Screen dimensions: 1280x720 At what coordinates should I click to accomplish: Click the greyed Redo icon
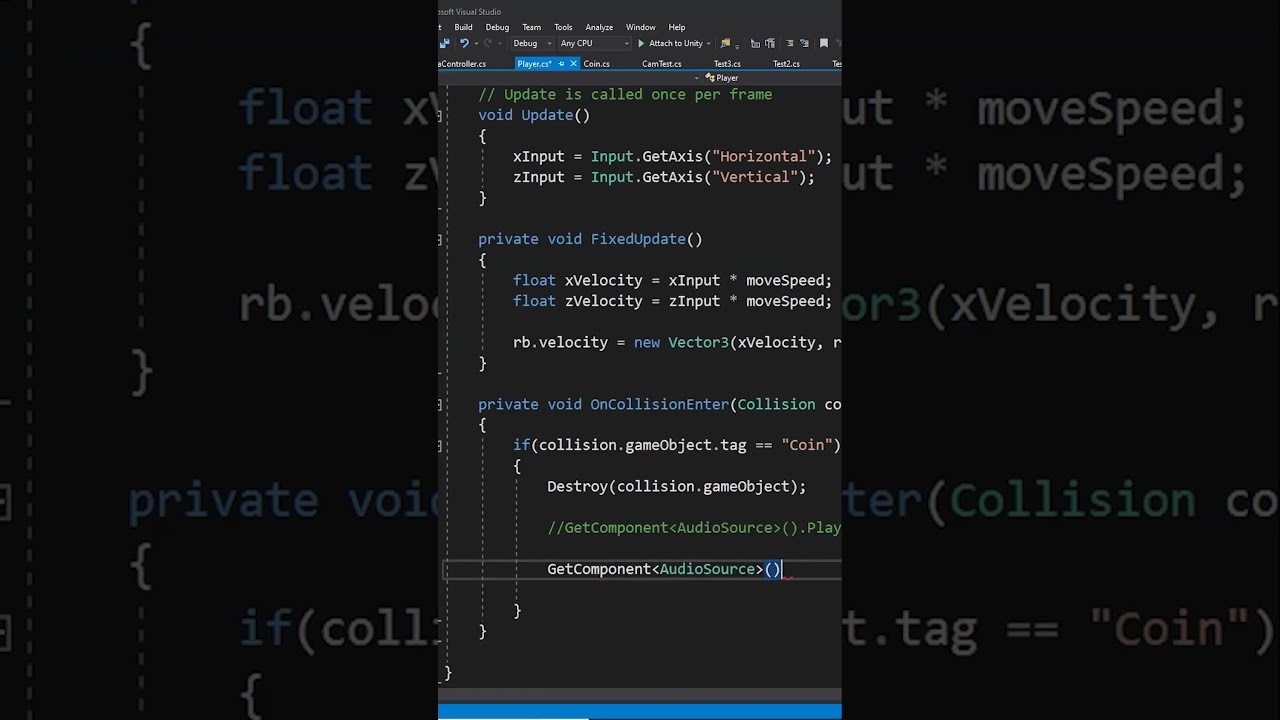tap(488, 43)
